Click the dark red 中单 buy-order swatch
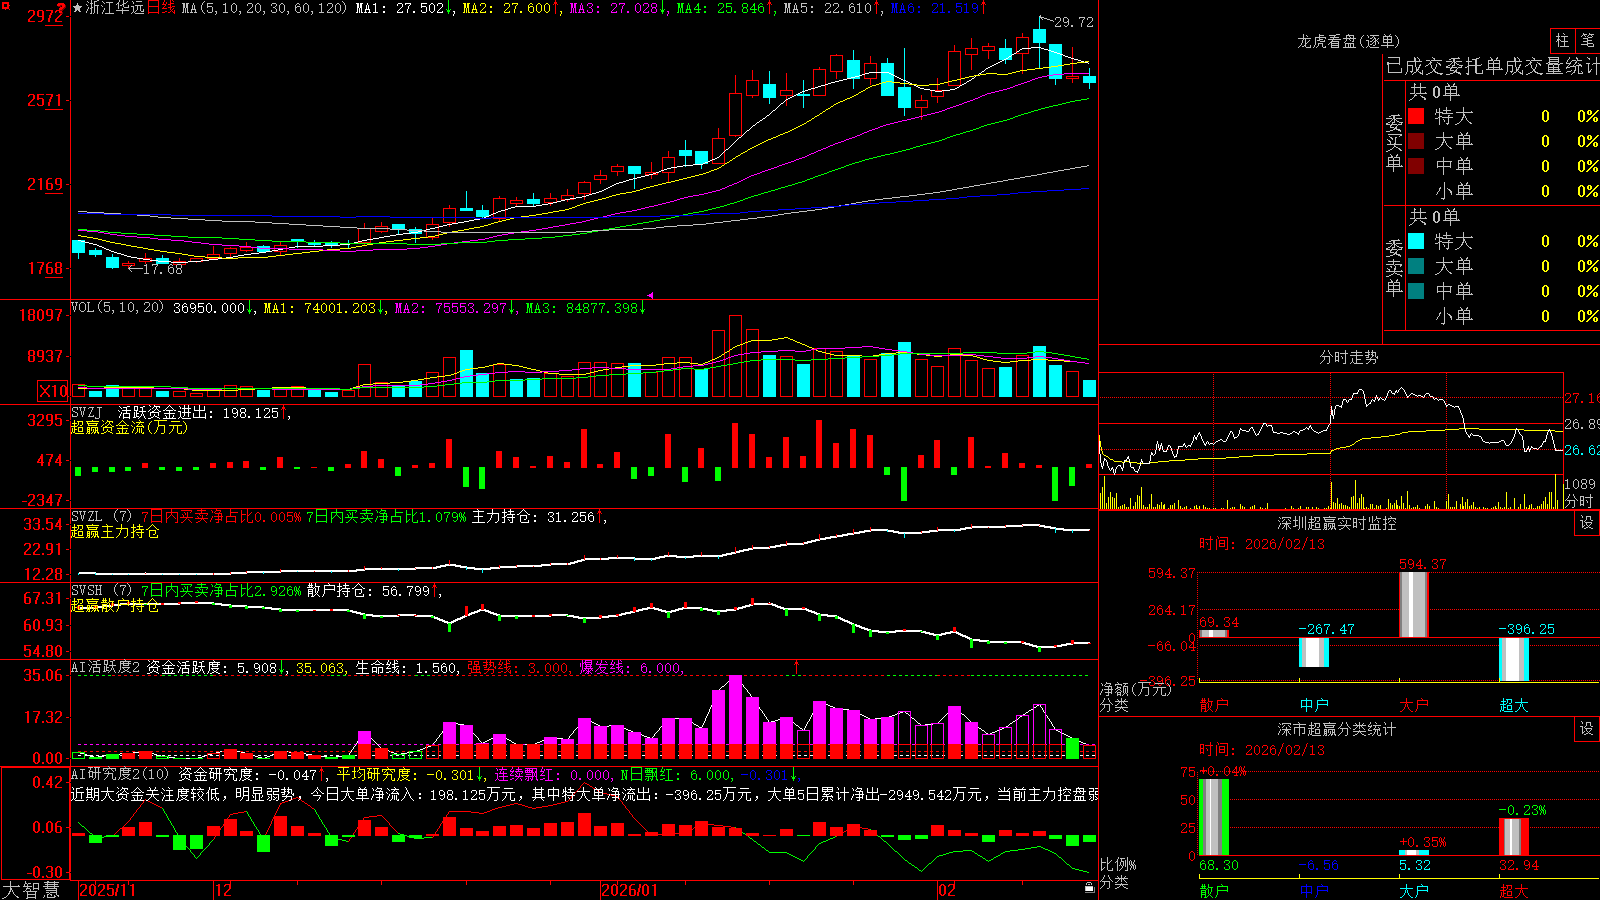 coord(1416,166)
